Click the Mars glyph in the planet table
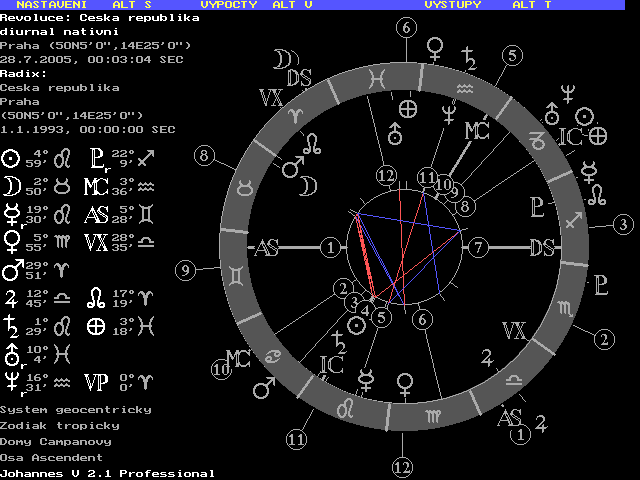 pos(12,269)
